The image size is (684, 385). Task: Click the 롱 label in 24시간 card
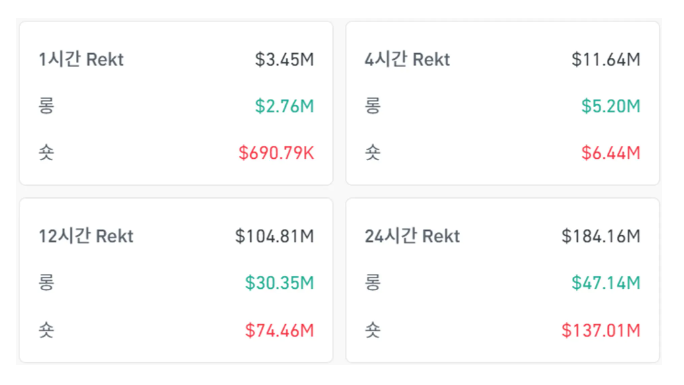coord(373,283)
